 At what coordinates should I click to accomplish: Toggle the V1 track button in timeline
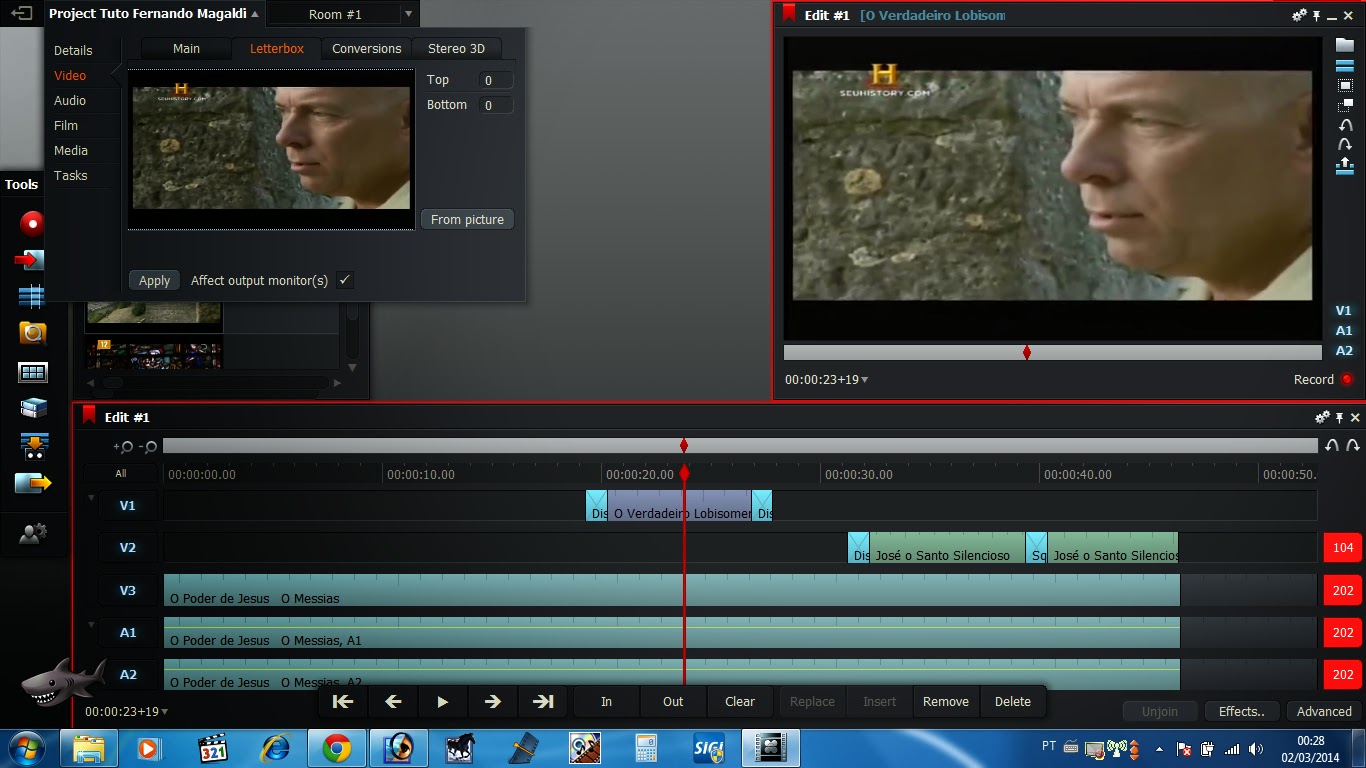[128, 506]
